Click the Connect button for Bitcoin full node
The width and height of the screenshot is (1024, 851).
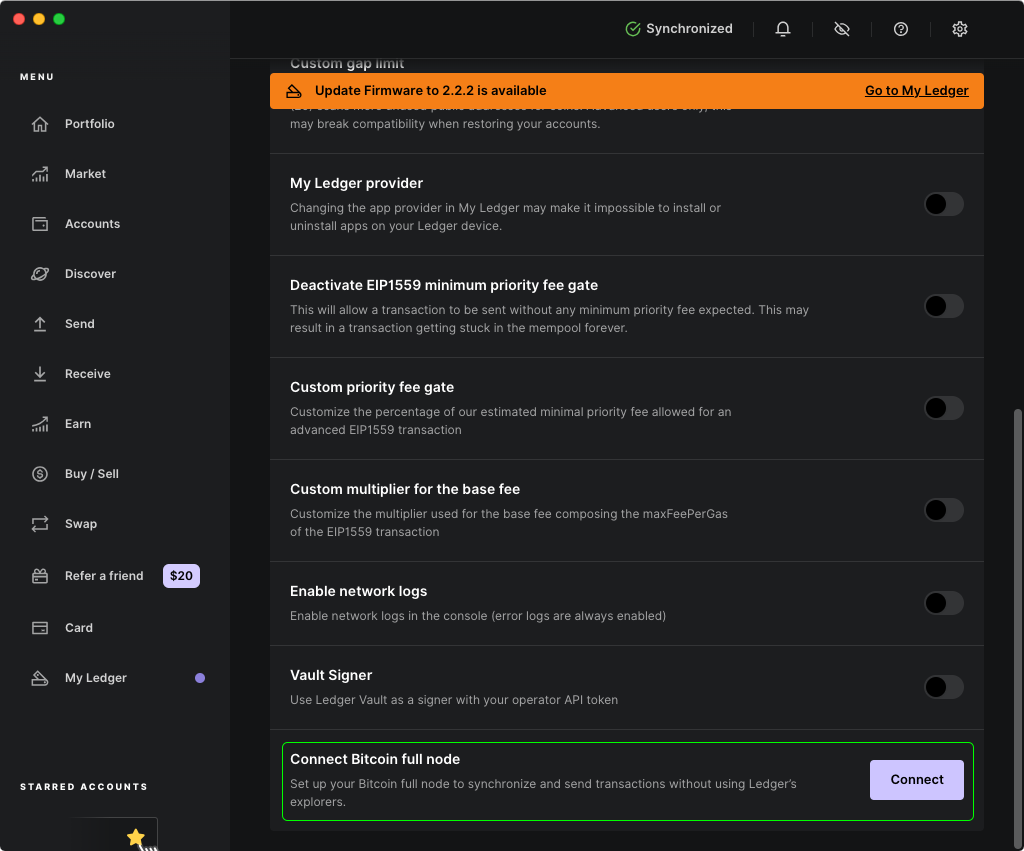coord(917,780)
